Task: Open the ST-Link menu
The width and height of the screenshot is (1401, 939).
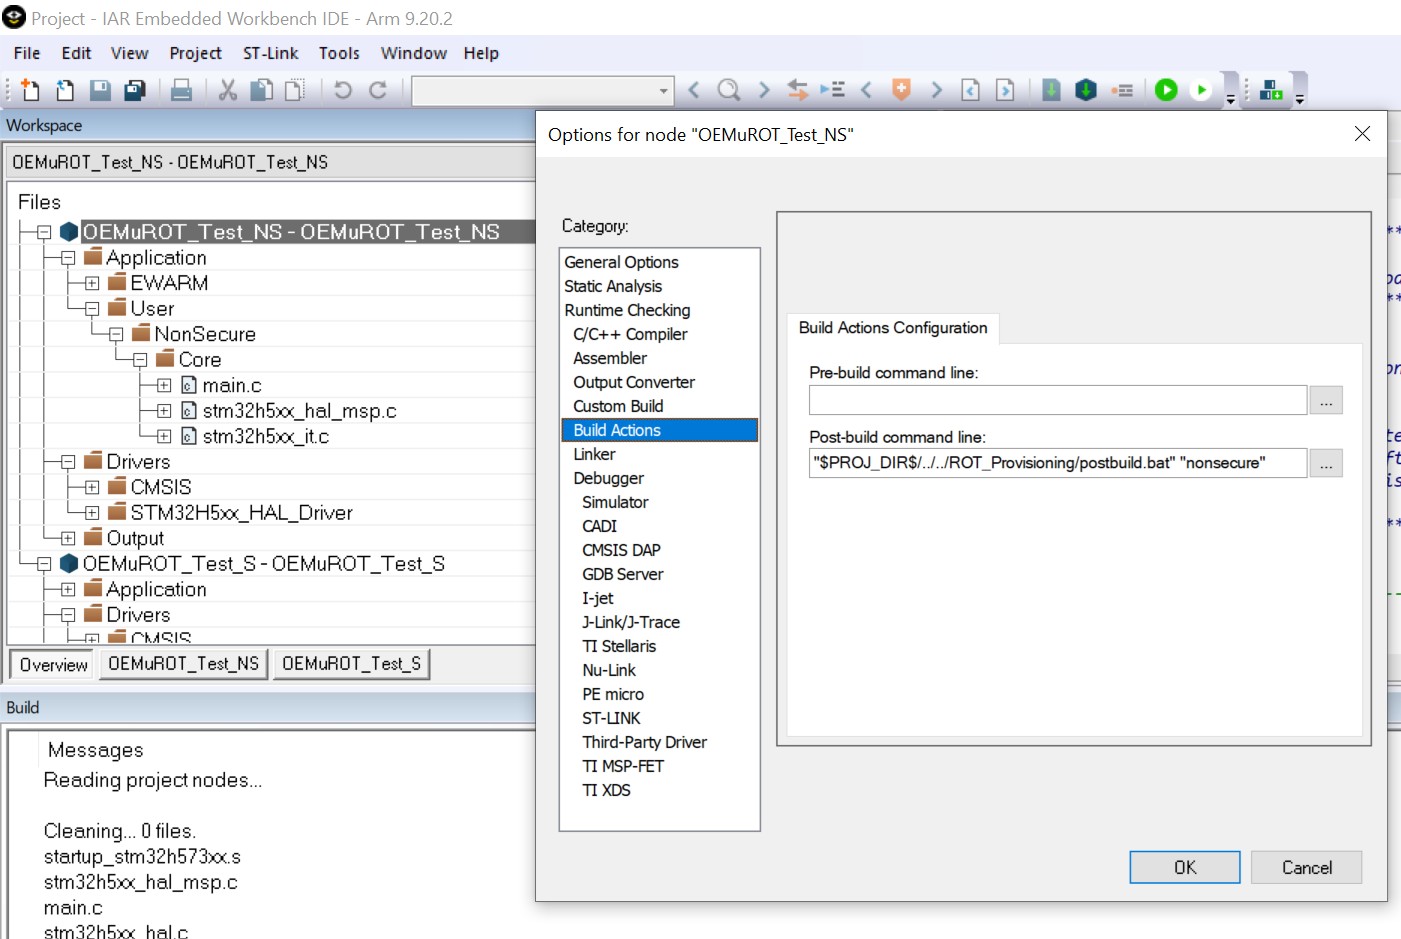Action: pyautogui.click(x=270, y=53)
